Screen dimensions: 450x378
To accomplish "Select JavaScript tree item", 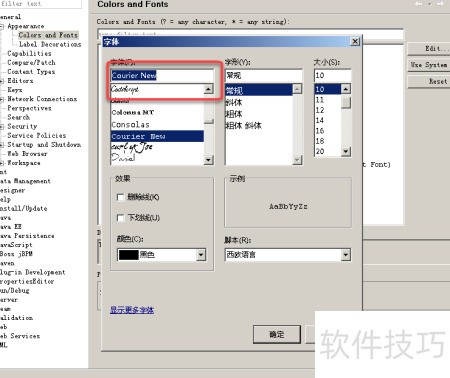I will [16, 245].
